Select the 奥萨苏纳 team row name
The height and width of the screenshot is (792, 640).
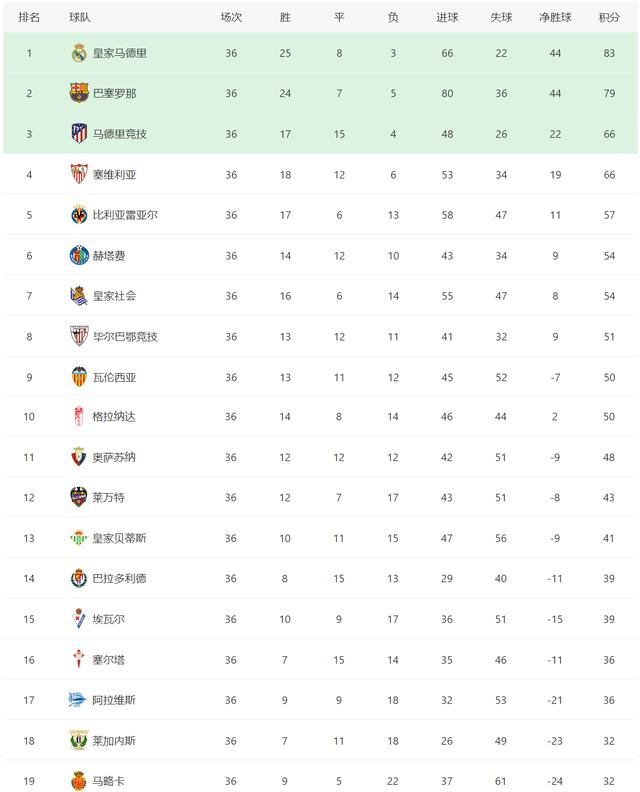click(x=114, y=458)
